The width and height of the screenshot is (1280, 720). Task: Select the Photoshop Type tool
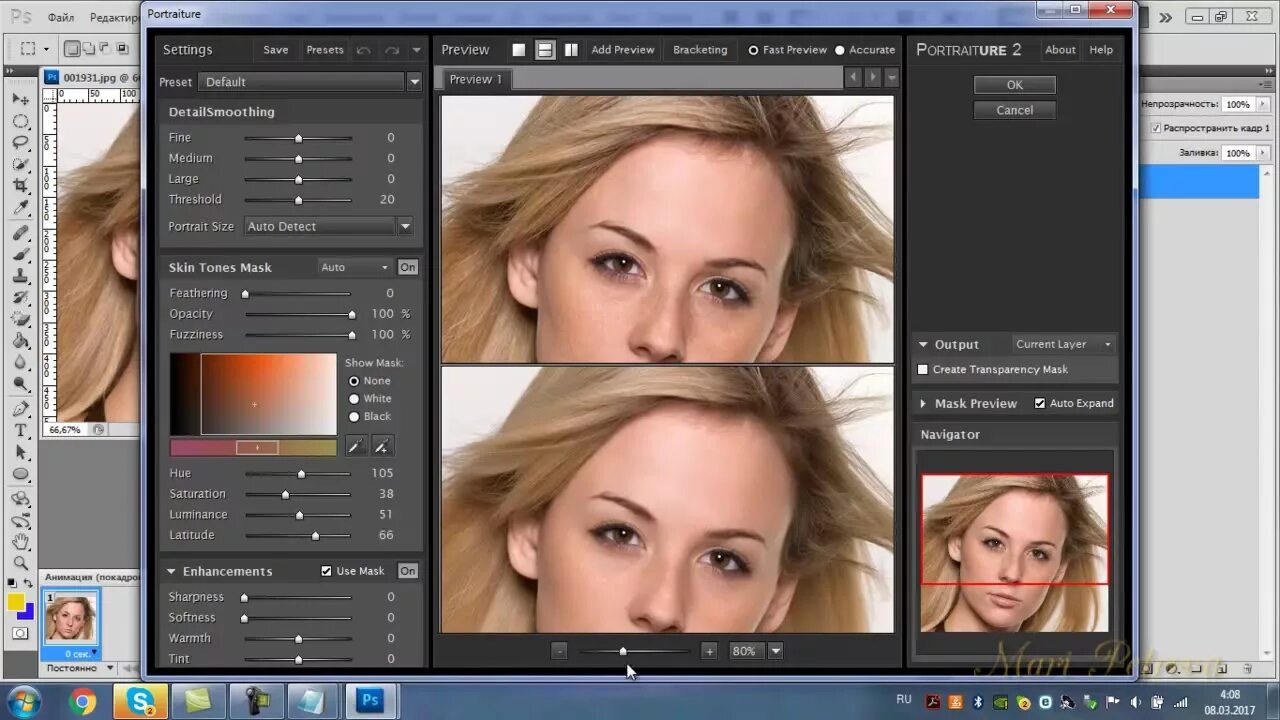(x=20, y=430)
